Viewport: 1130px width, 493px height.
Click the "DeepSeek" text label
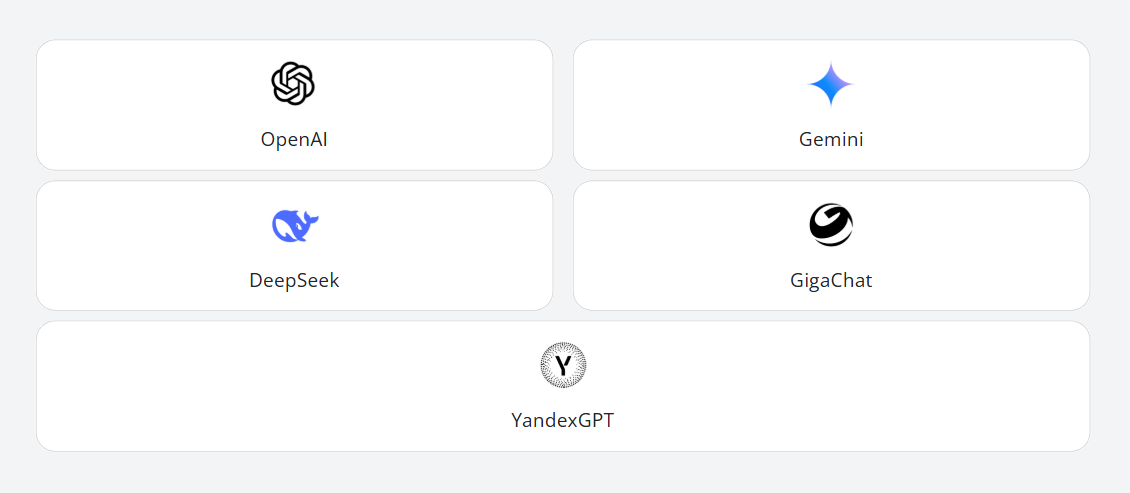point(294,280)
